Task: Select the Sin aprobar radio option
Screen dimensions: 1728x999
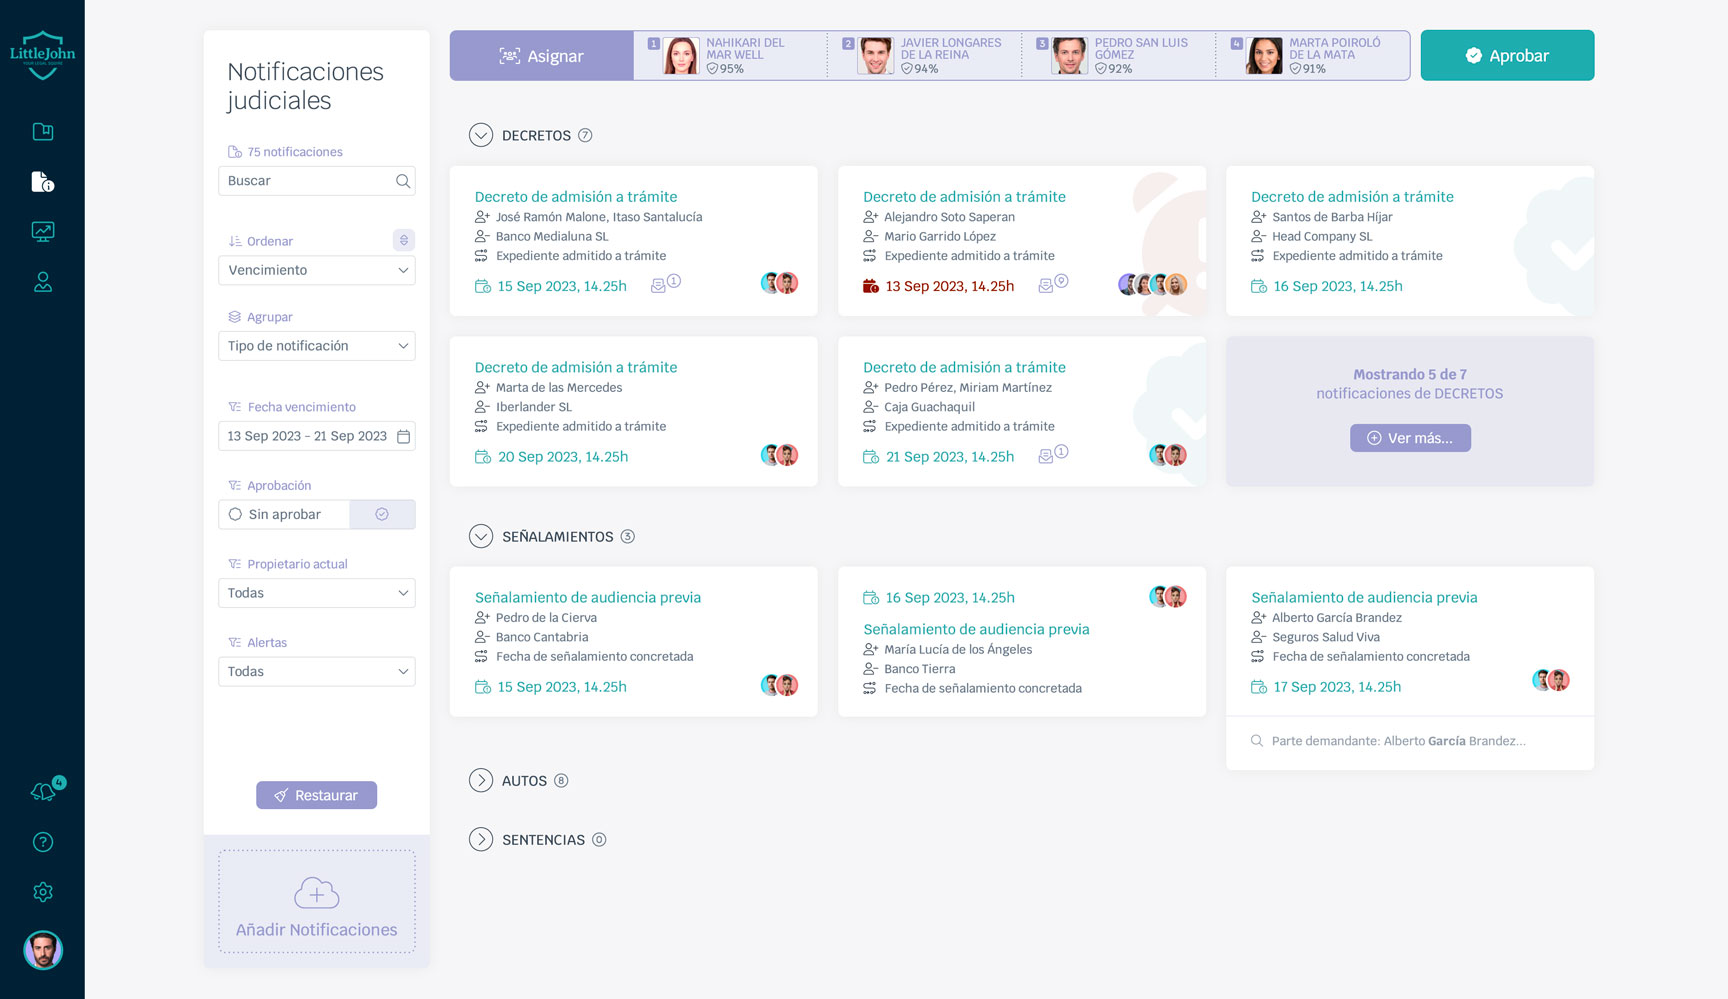Action: pos(236,514)
